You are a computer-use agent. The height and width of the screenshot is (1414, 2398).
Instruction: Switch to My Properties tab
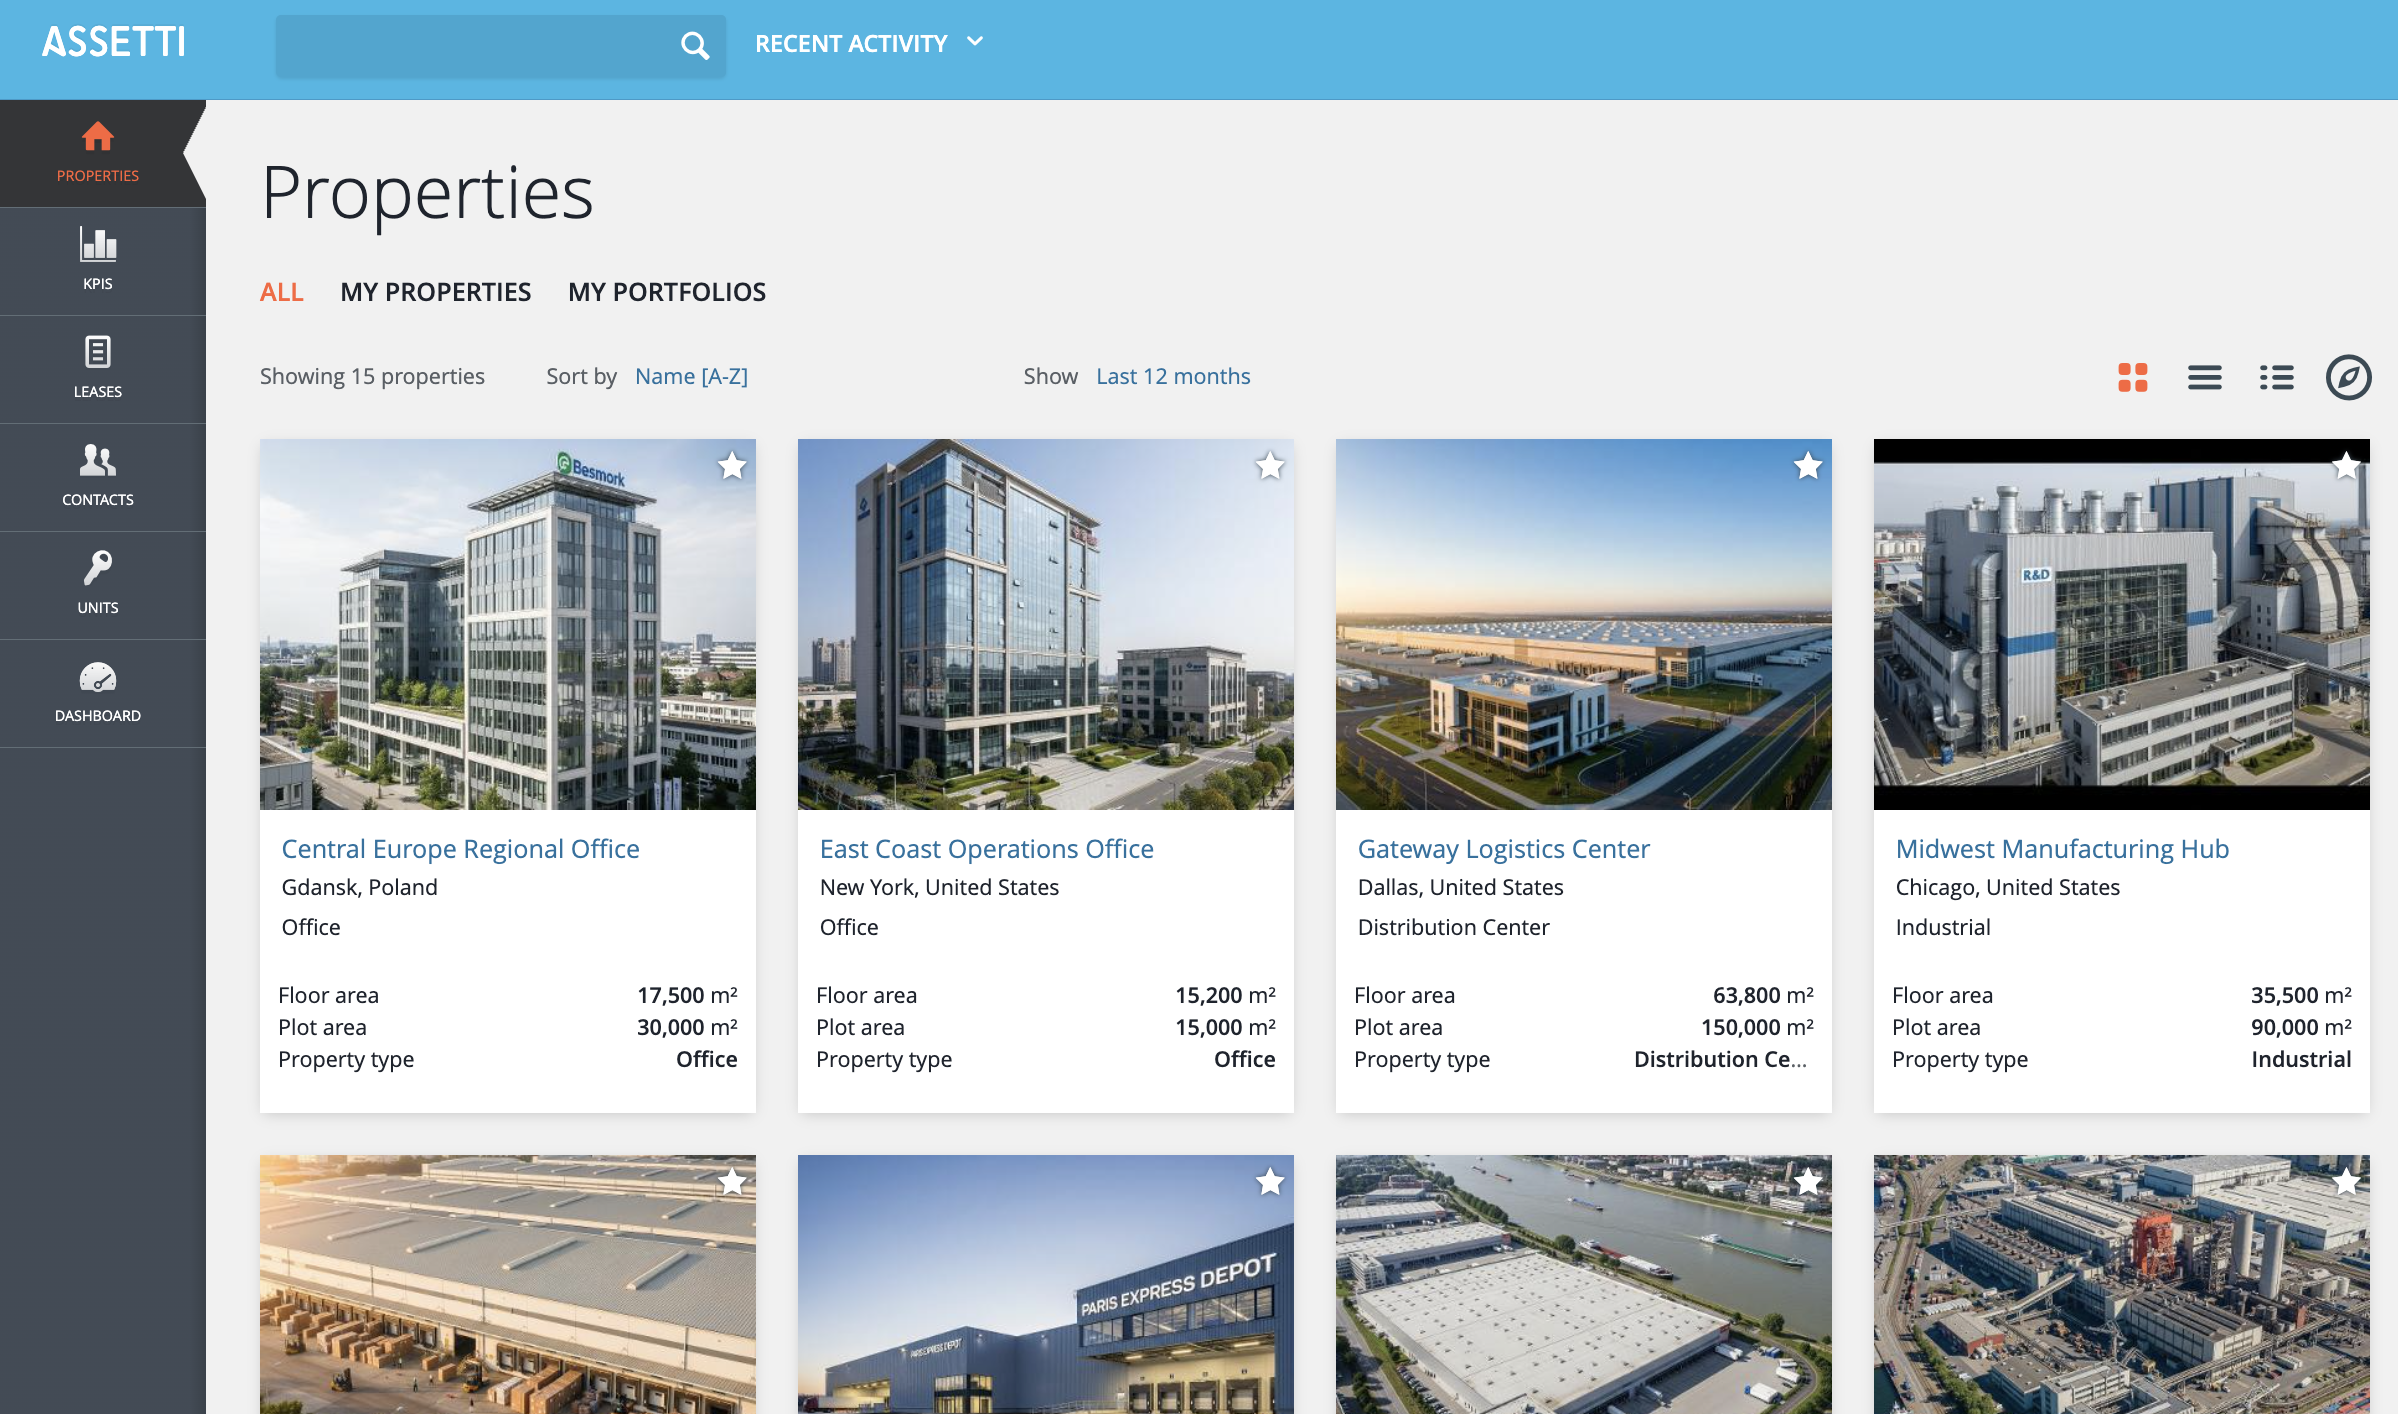435,292
